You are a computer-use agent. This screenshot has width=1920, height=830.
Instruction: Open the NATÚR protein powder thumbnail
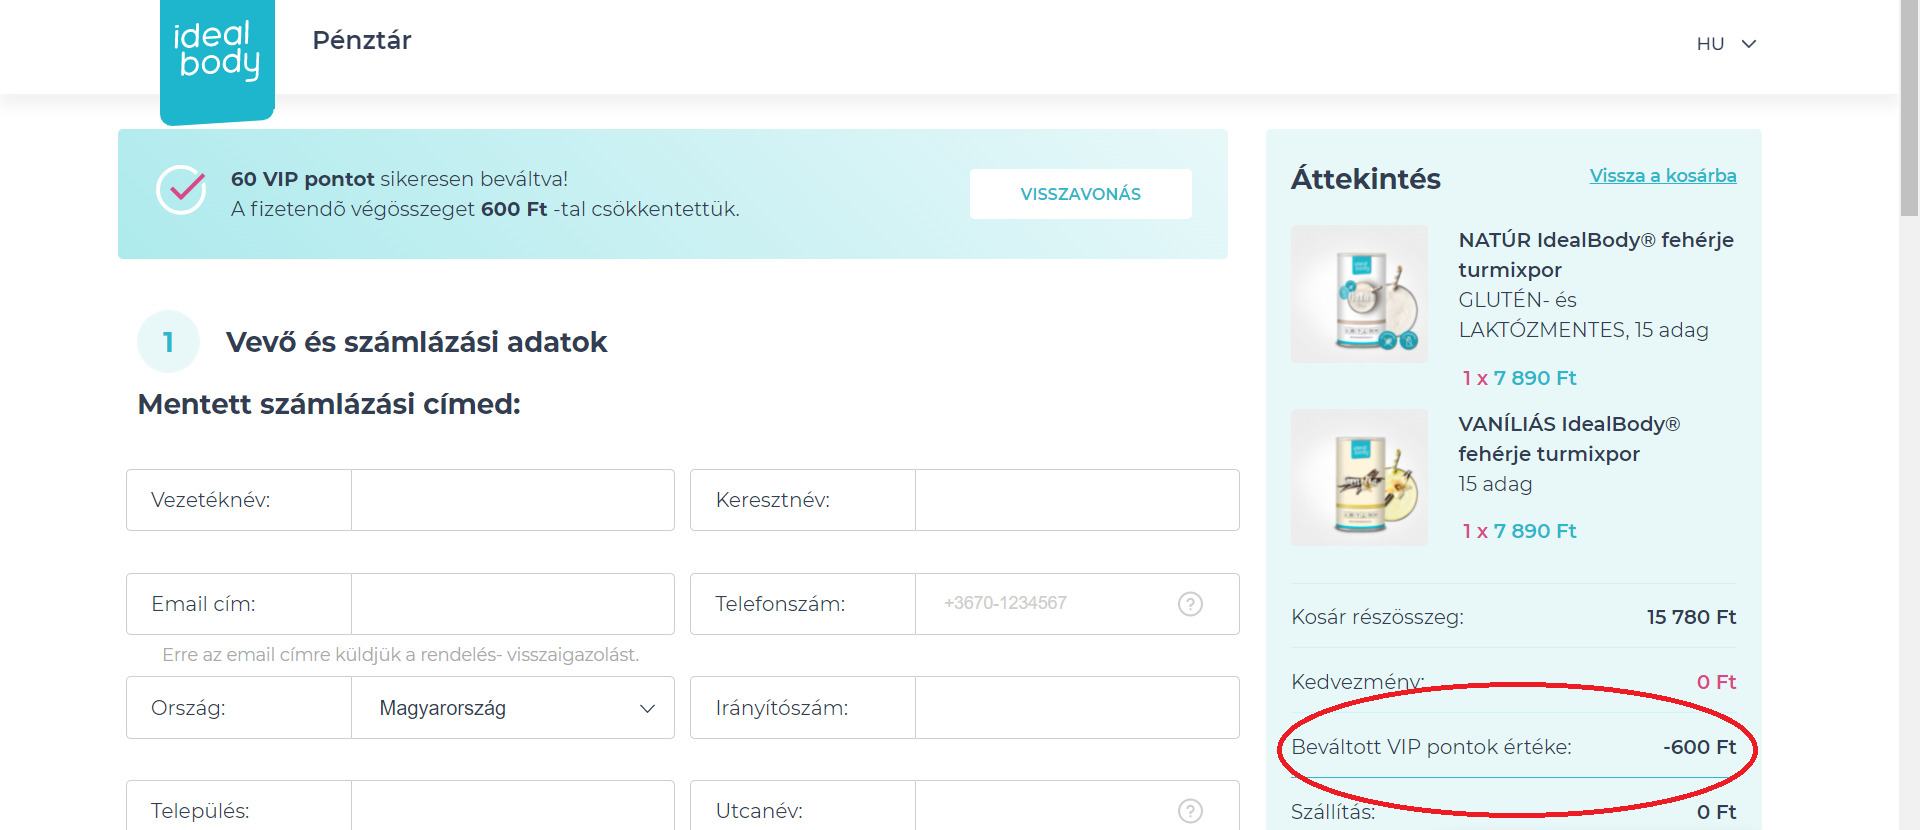pos(1359,294)
